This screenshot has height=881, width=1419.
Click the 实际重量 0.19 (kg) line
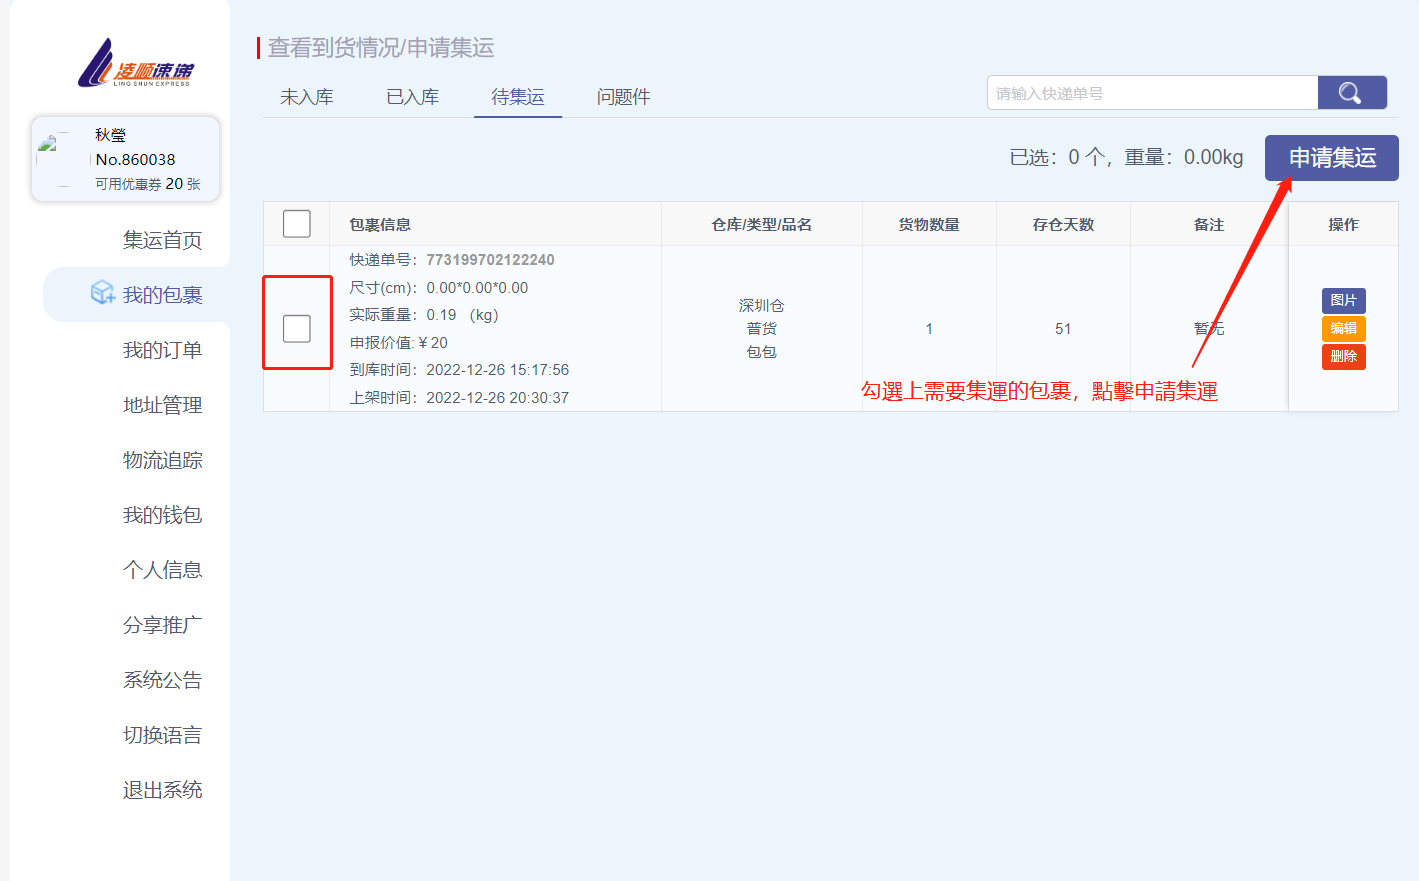pyautogui.click(x=423, y=315)
